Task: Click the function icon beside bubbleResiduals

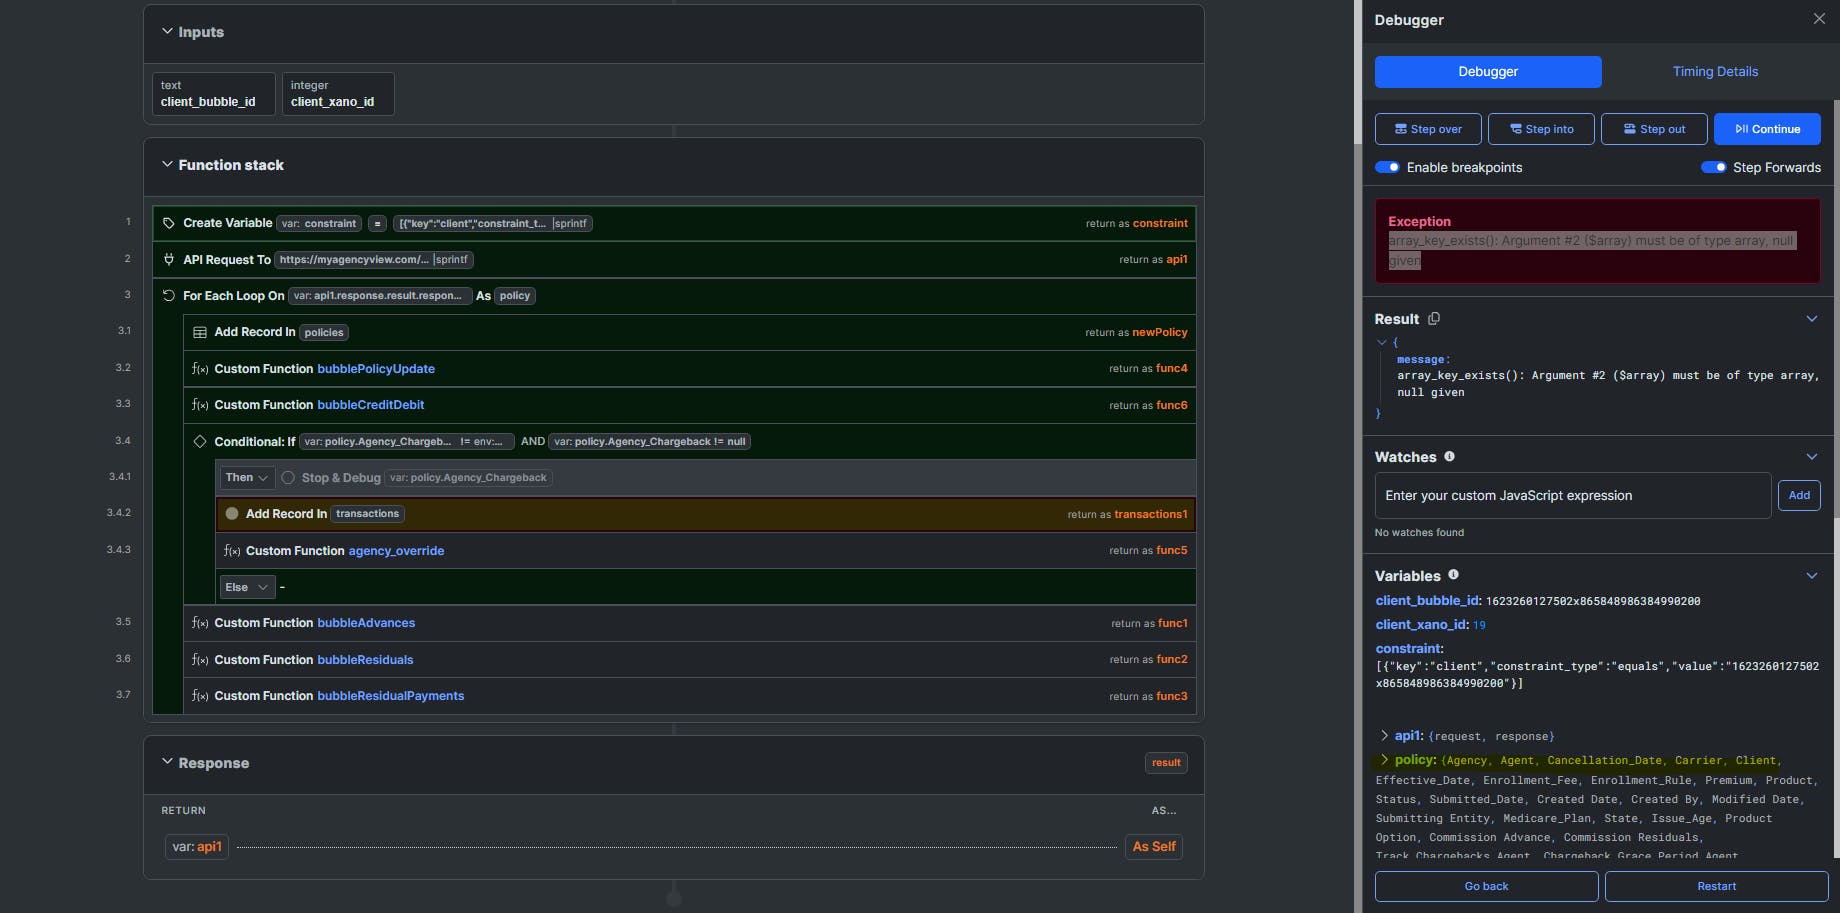Action: click(200, 660)
